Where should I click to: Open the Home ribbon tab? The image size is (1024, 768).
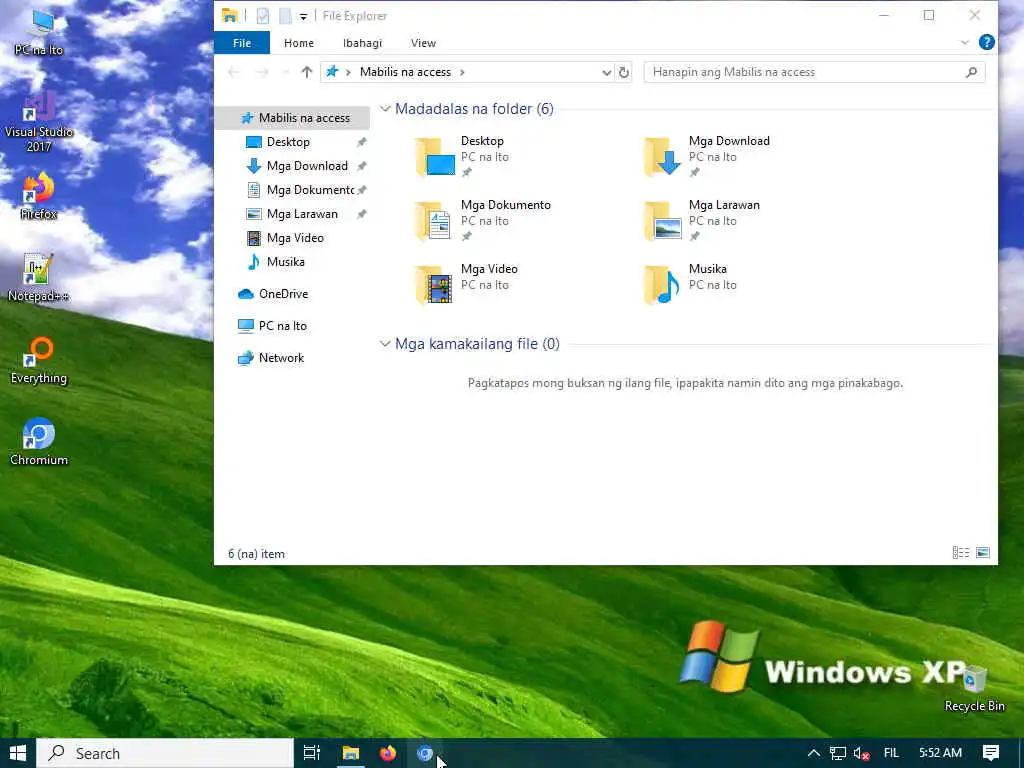click(298, 43)
